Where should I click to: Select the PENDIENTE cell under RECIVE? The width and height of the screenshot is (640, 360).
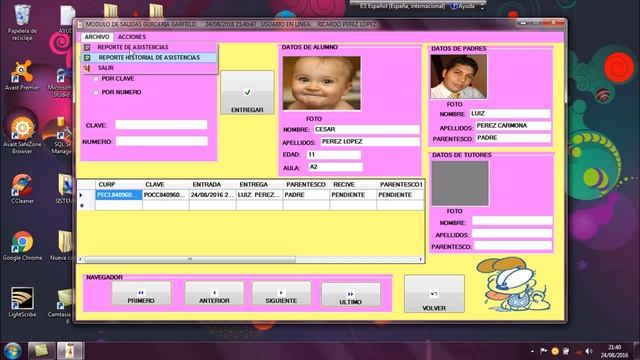click(x=353, y=195)
